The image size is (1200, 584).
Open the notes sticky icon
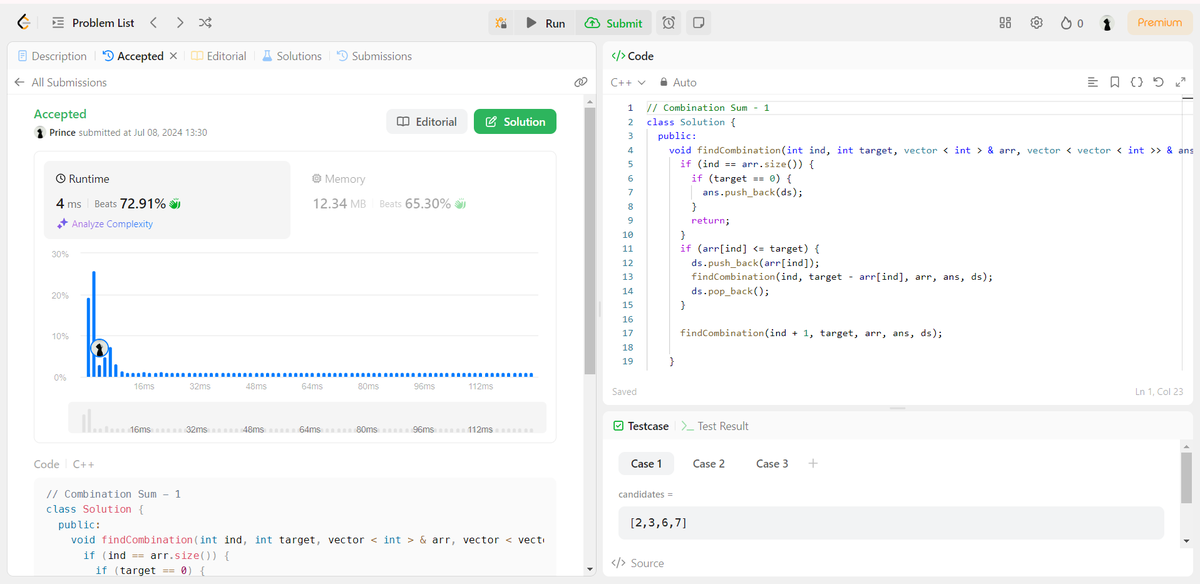(x=700, y=23)
